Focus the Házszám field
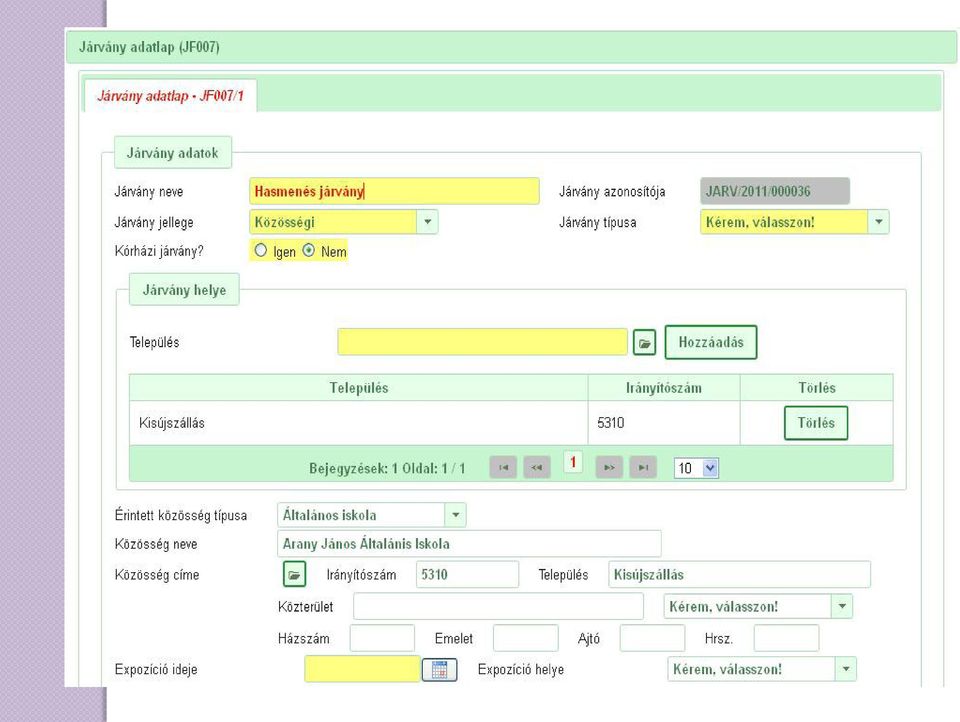 coord(382,638)
